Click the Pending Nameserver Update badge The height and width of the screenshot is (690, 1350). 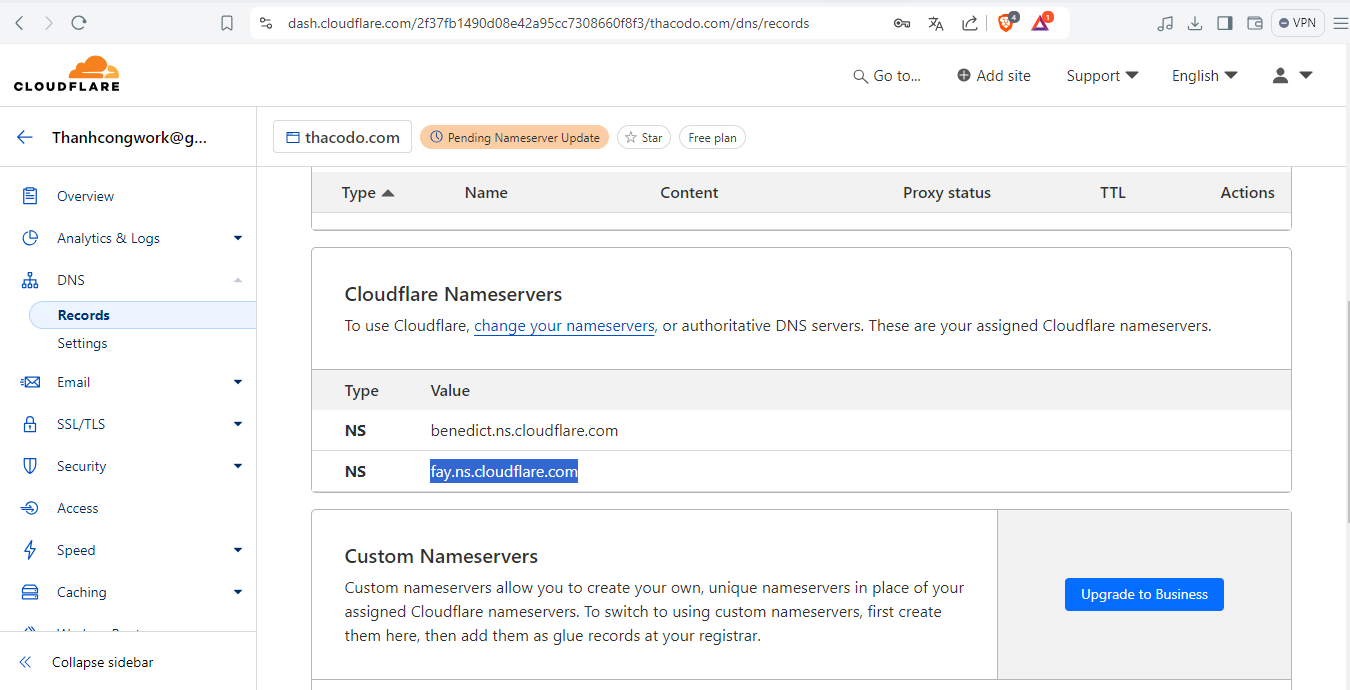point(514,138)
